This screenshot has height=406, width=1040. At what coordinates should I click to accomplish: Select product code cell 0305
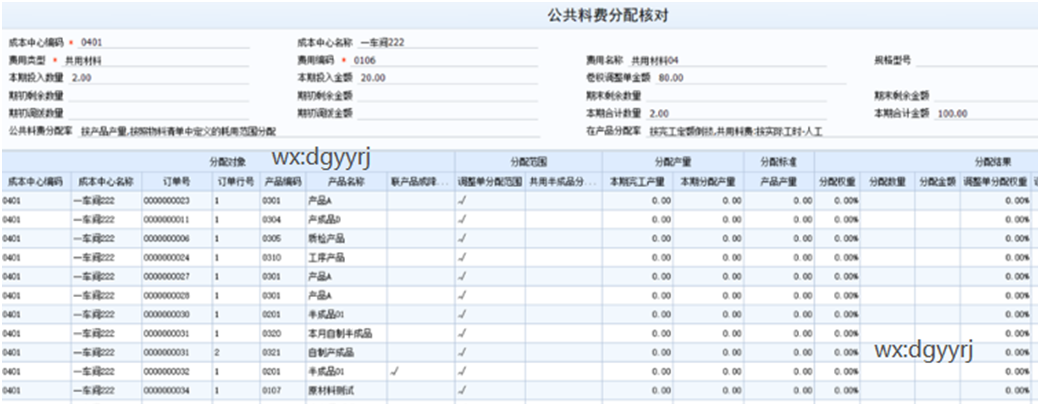[283, 238]
